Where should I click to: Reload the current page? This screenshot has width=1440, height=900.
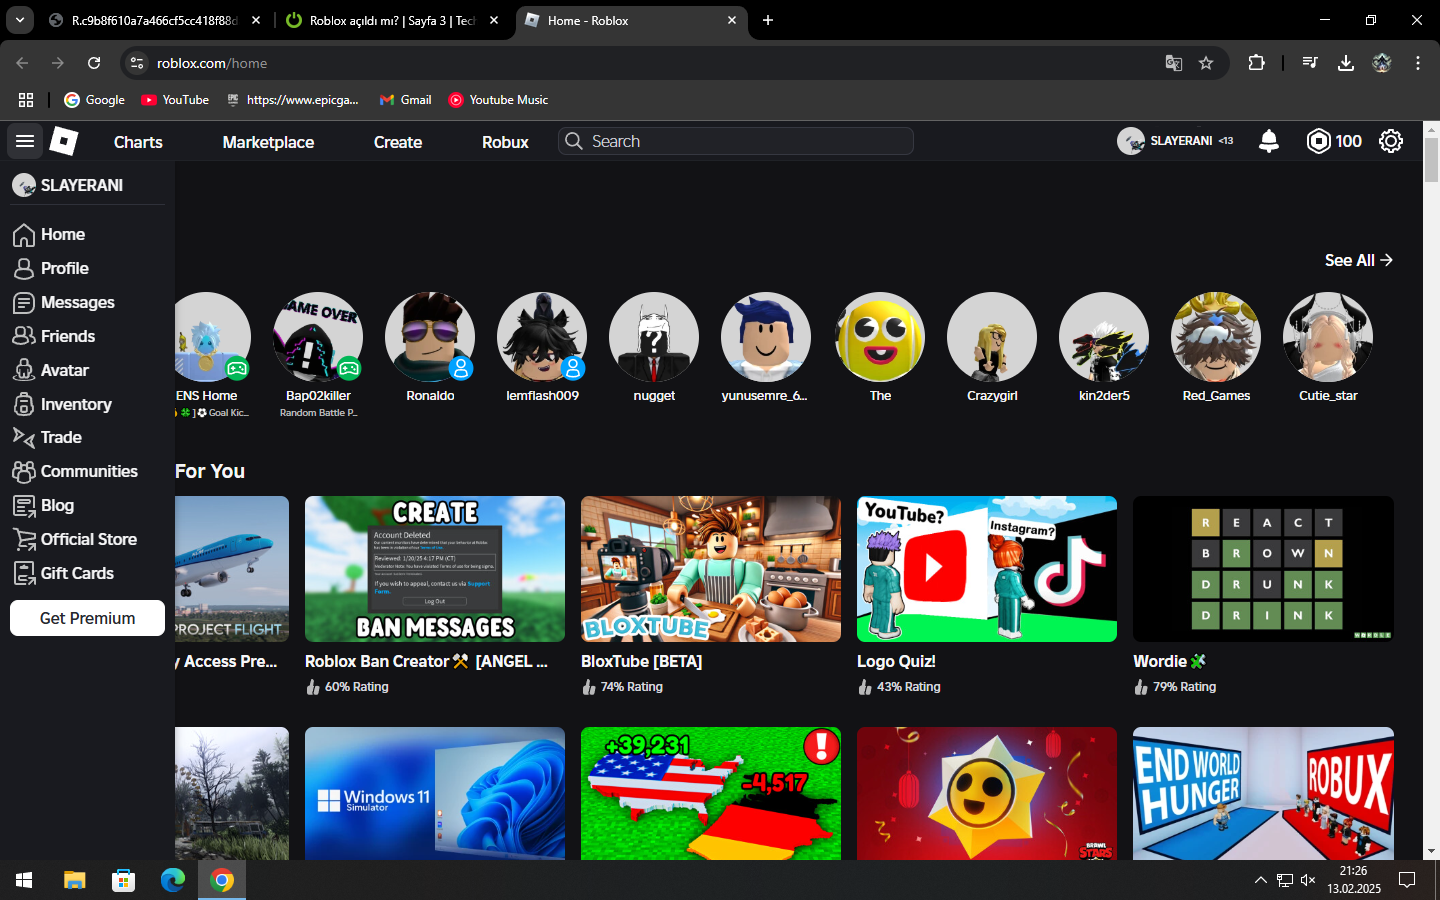(94, 63)
